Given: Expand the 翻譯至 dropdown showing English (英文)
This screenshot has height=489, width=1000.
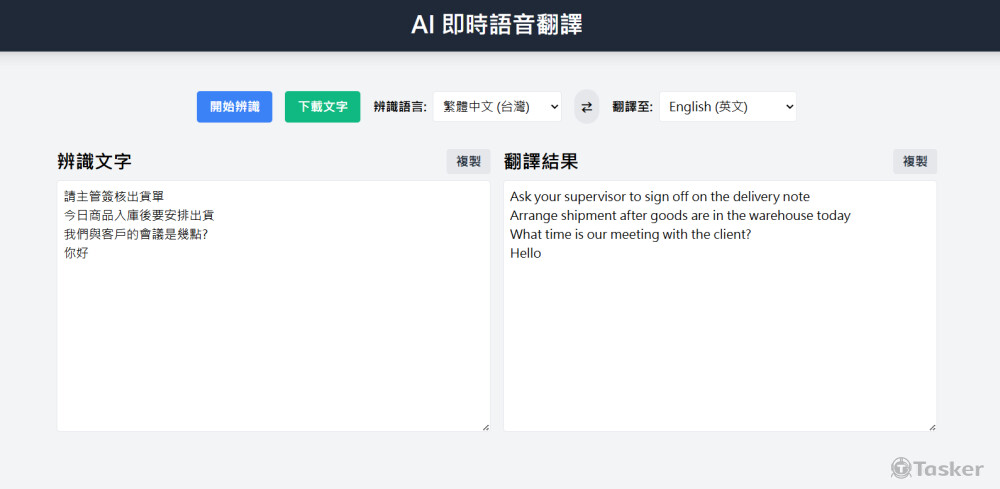Looking at the screenshot, I should [727, 107].
